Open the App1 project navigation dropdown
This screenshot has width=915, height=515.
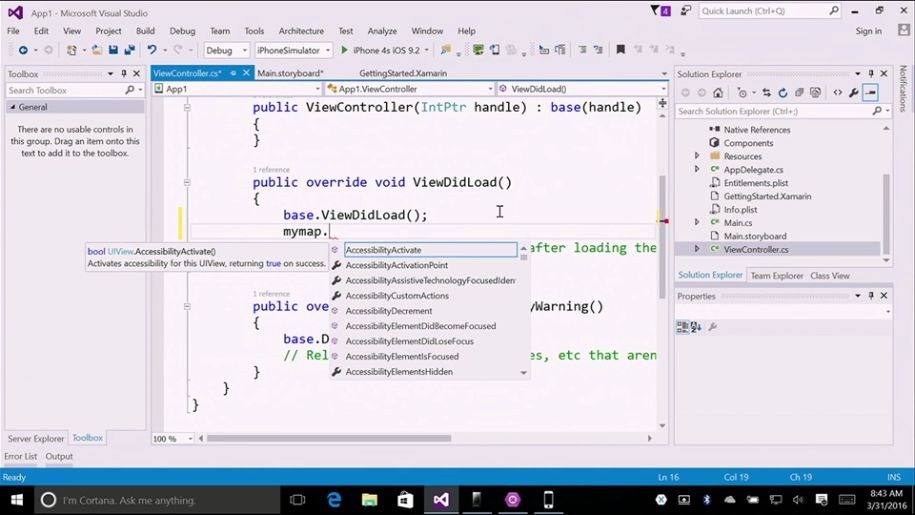[x=237, y=89]
